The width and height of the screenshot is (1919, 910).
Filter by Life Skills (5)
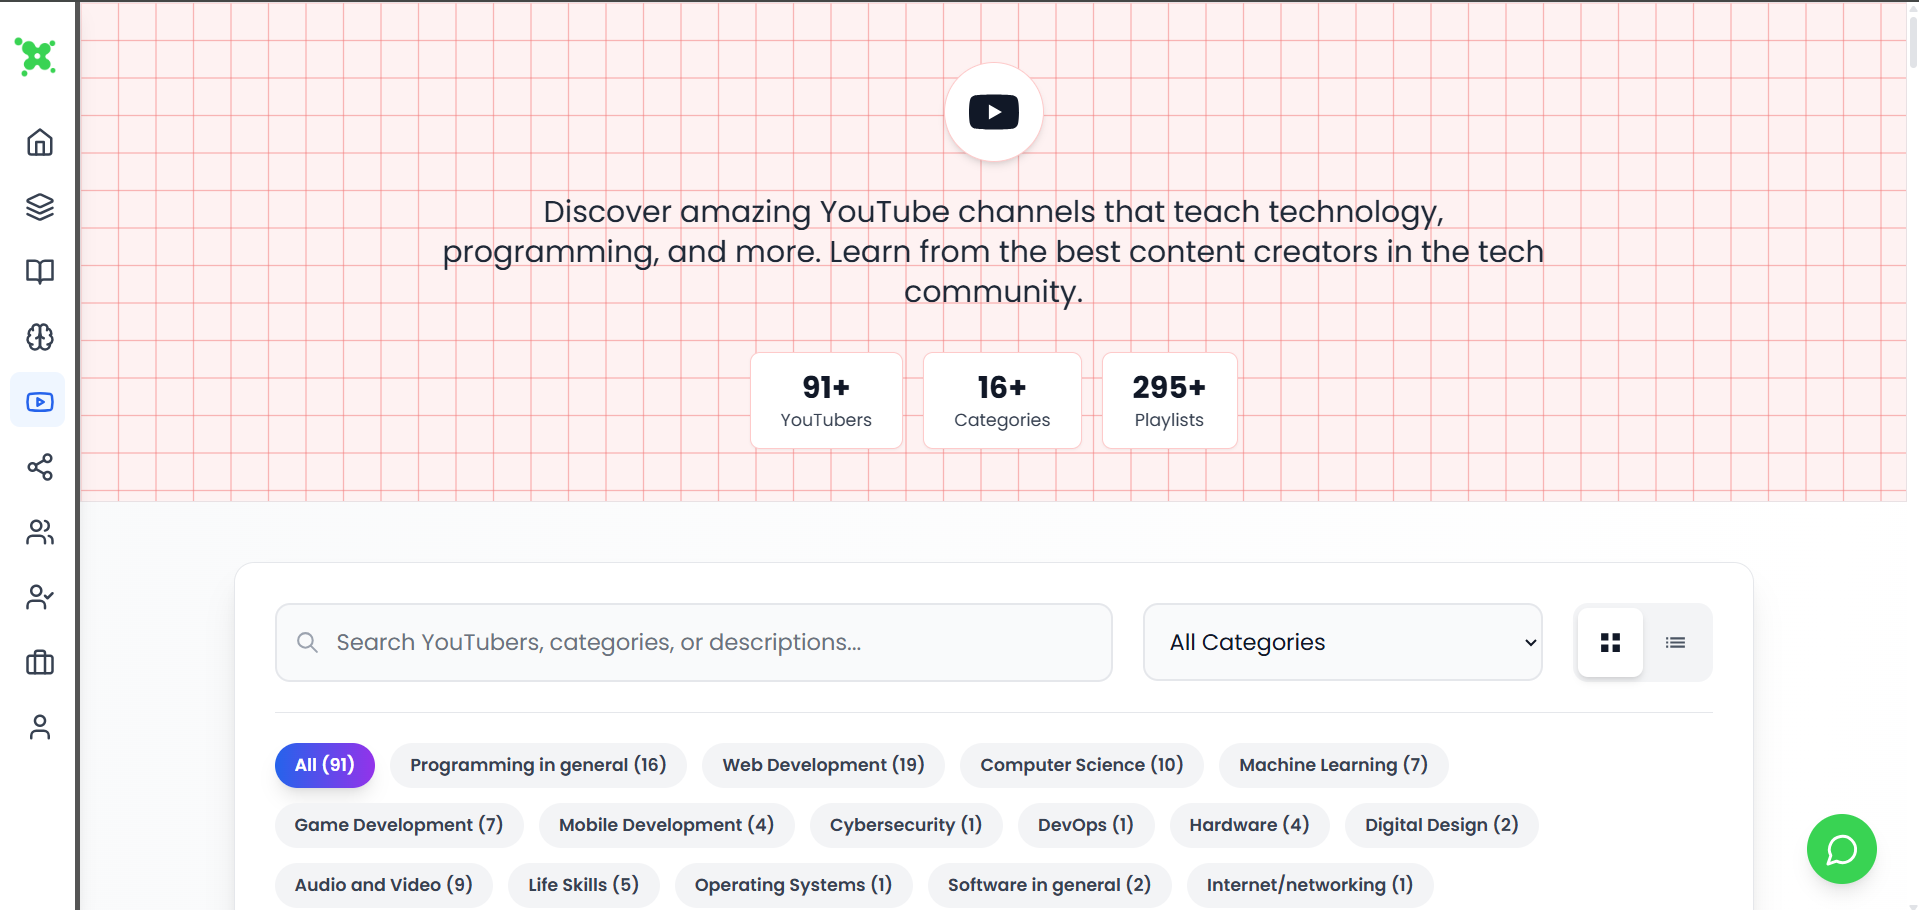pos(583,885)
